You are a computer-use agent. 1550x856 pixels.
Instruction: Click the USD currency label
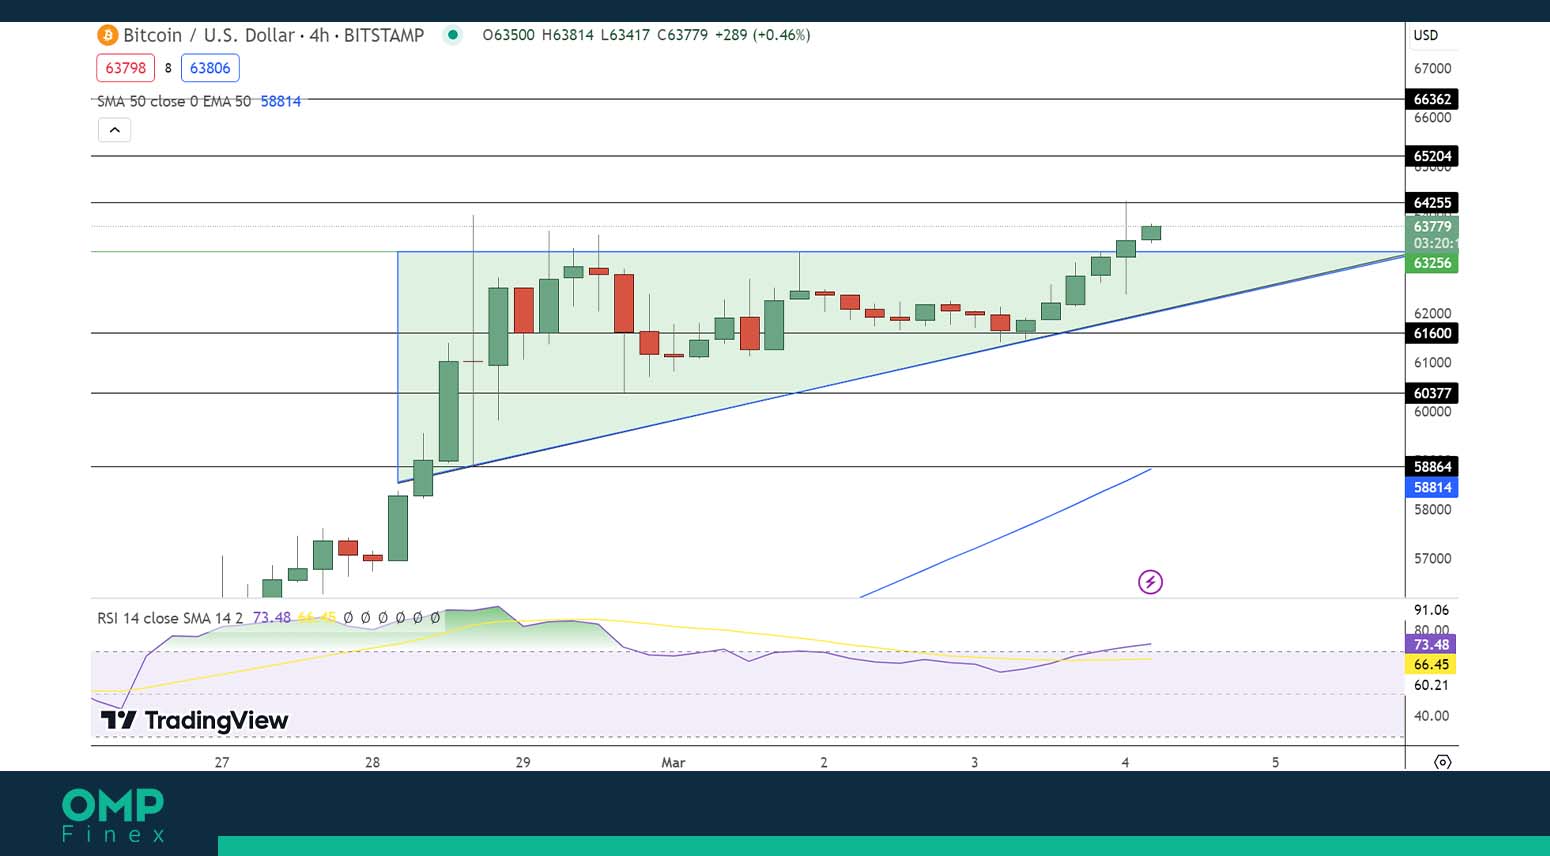click(1425, 35)
